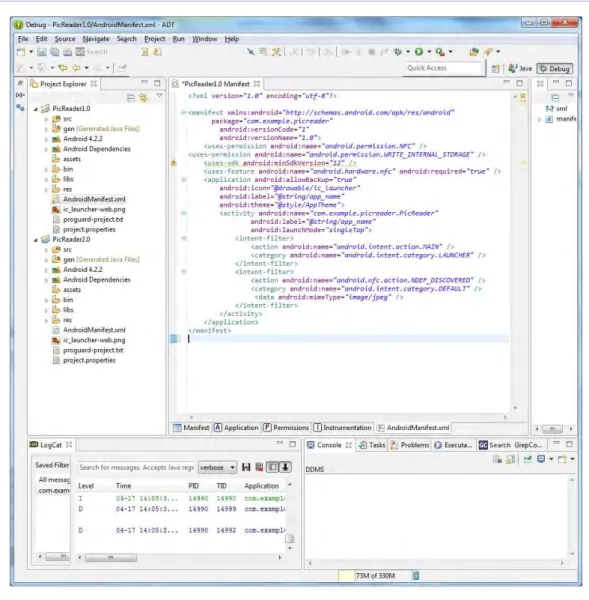Open the Tasks tab
The width and height of the screenshot is (589, 600).
(372, 445)
